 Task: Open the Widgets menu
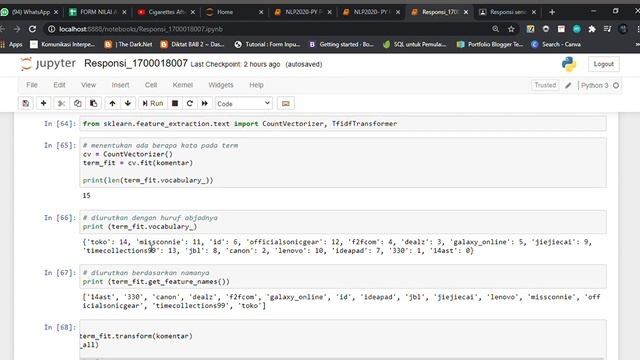coord(221,85)
